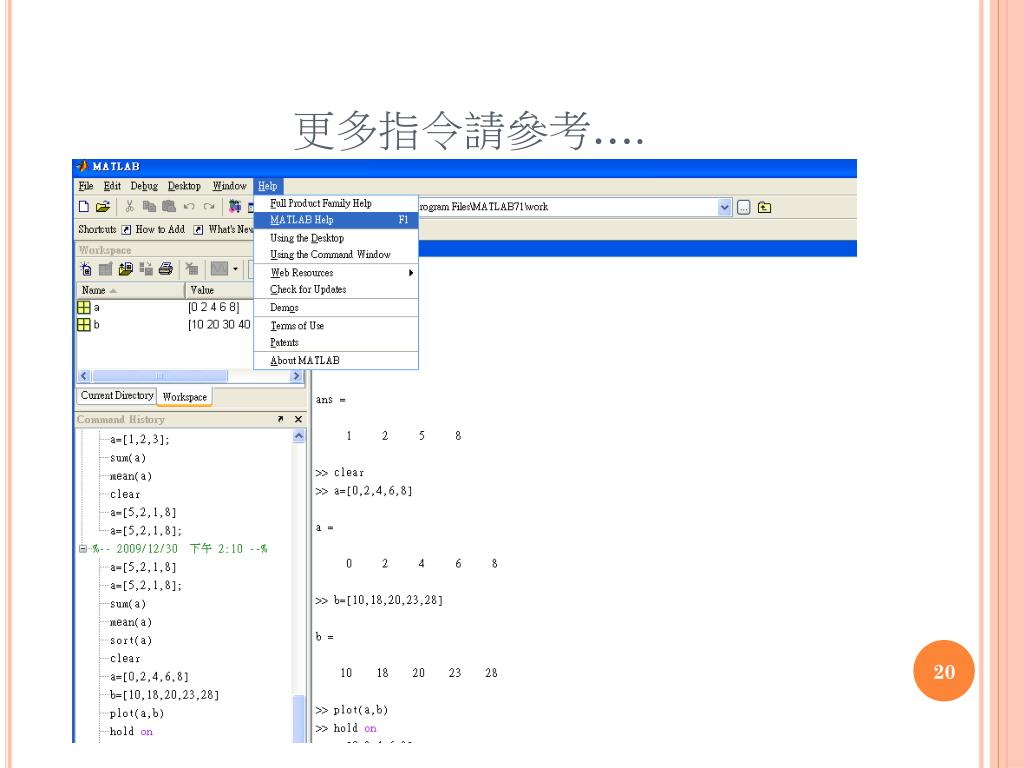Click the Import data icon in Workspace
The width and height of the screenshot is (1024, 768).
(125, 268)
